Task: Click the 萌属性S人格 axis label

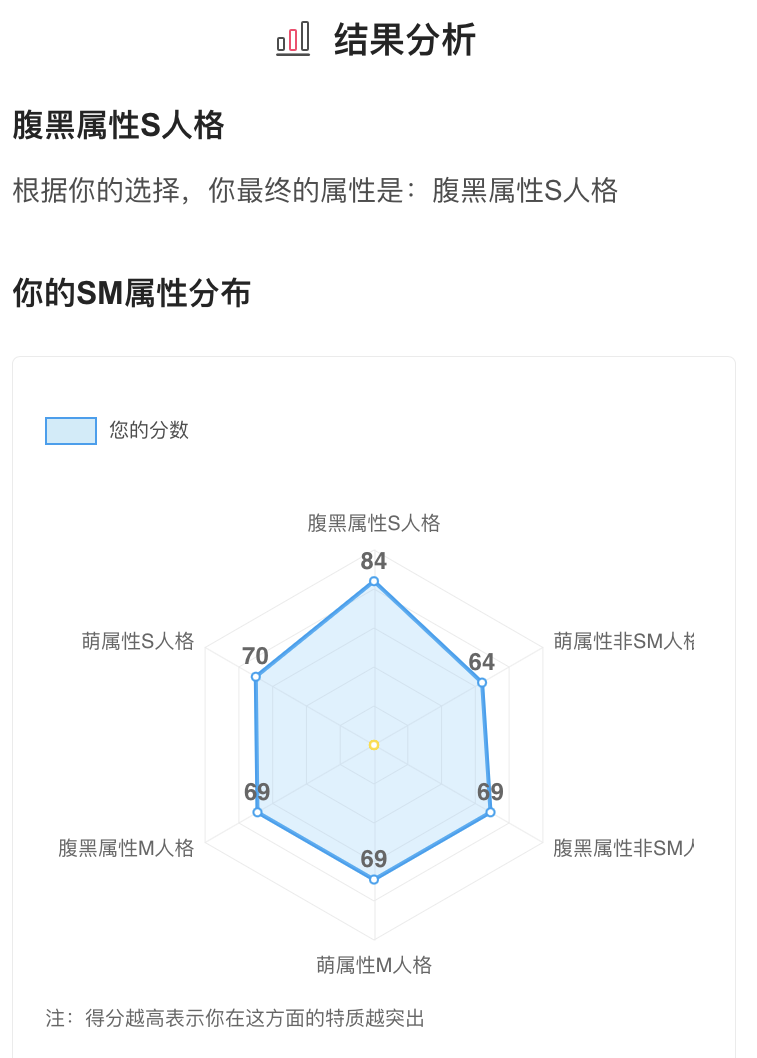Action: point(138,640)
